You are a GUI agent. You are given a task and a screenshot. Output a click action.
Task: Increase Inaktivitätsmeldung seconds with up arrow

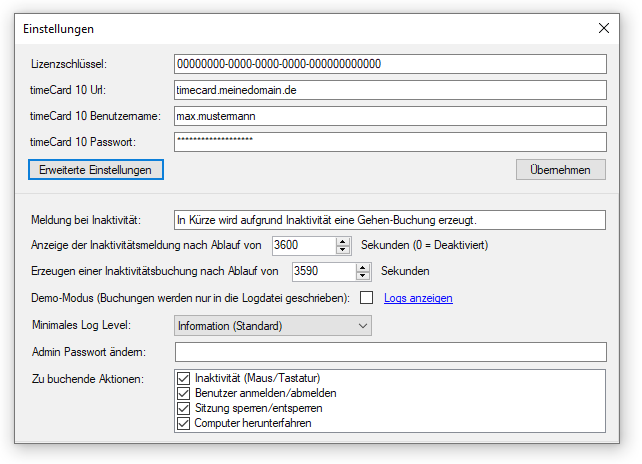[343, 241]
